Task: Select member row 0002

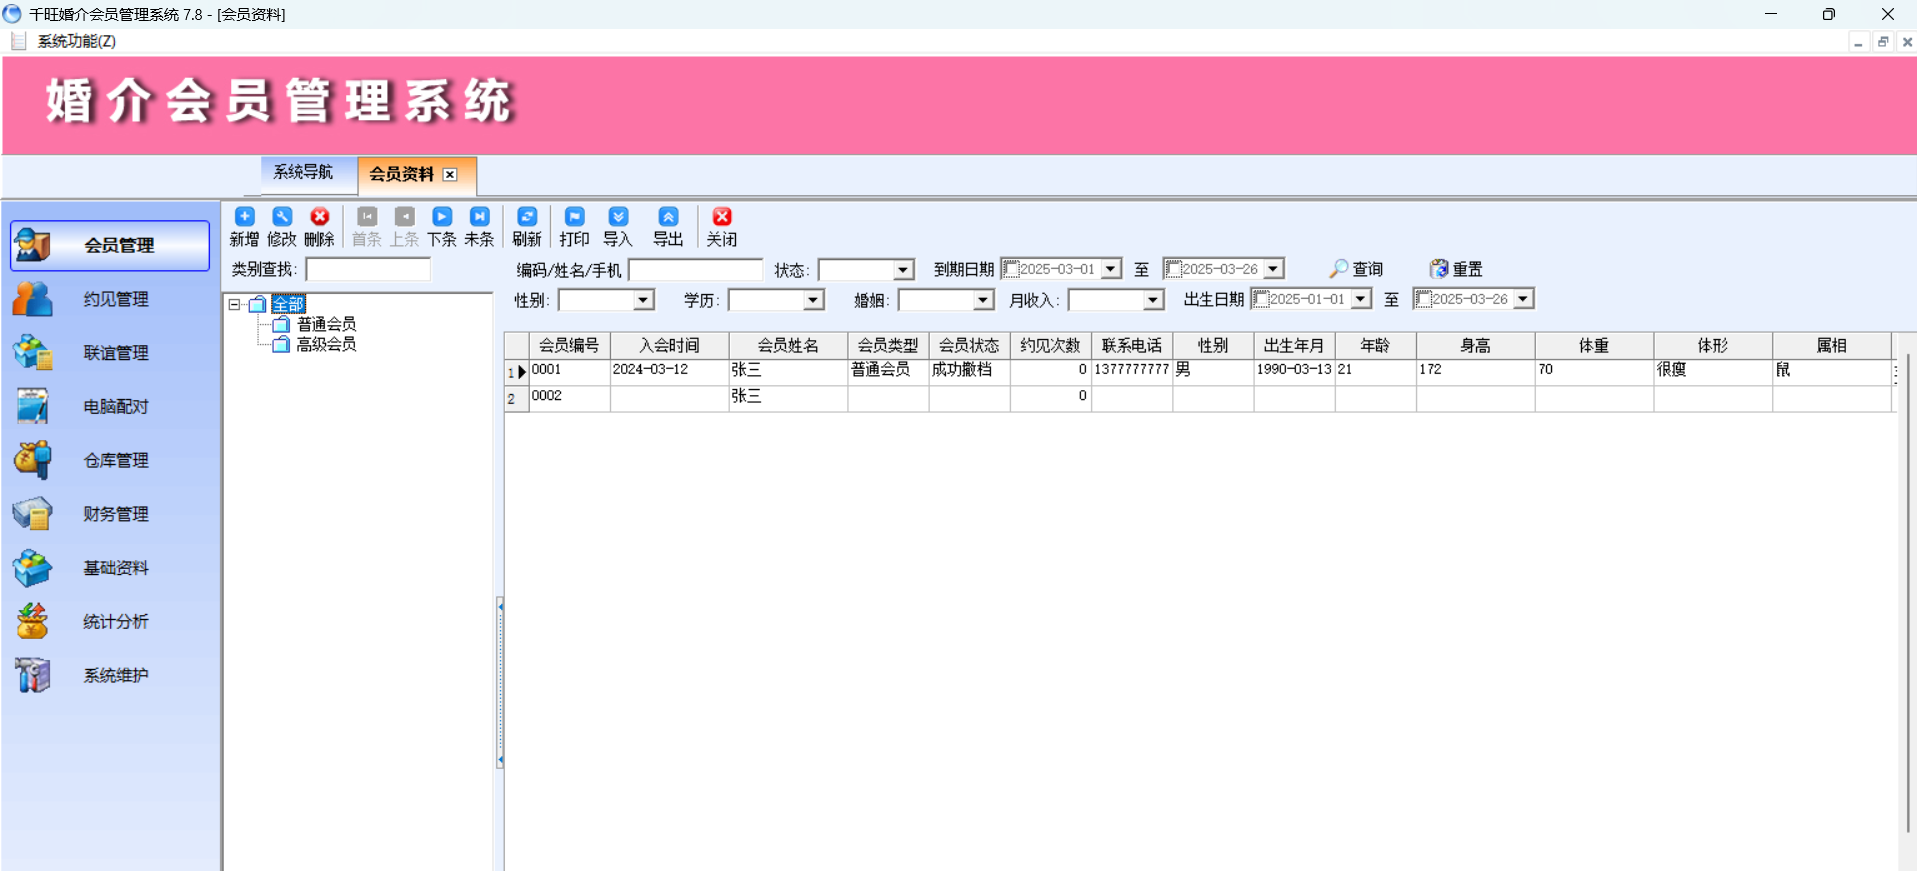Action: 1200,397
